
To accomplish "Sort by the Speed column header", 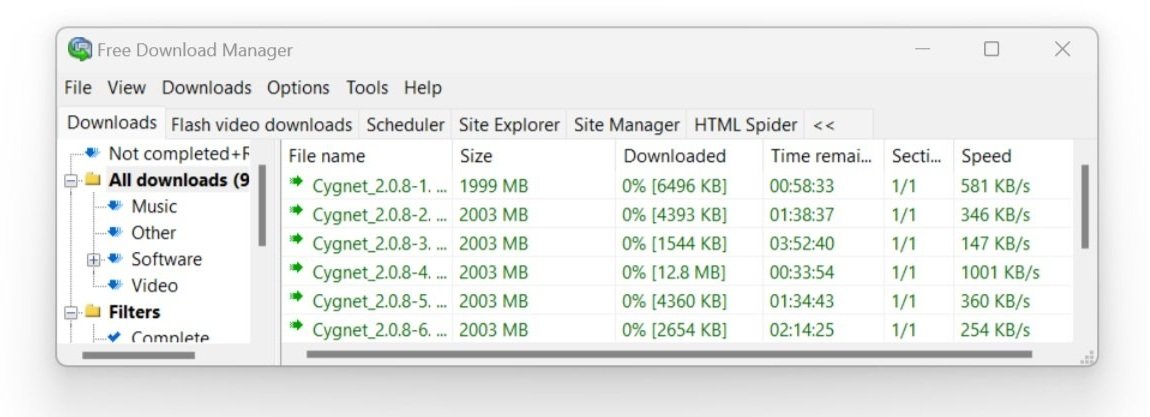I will coord(1014,156).
